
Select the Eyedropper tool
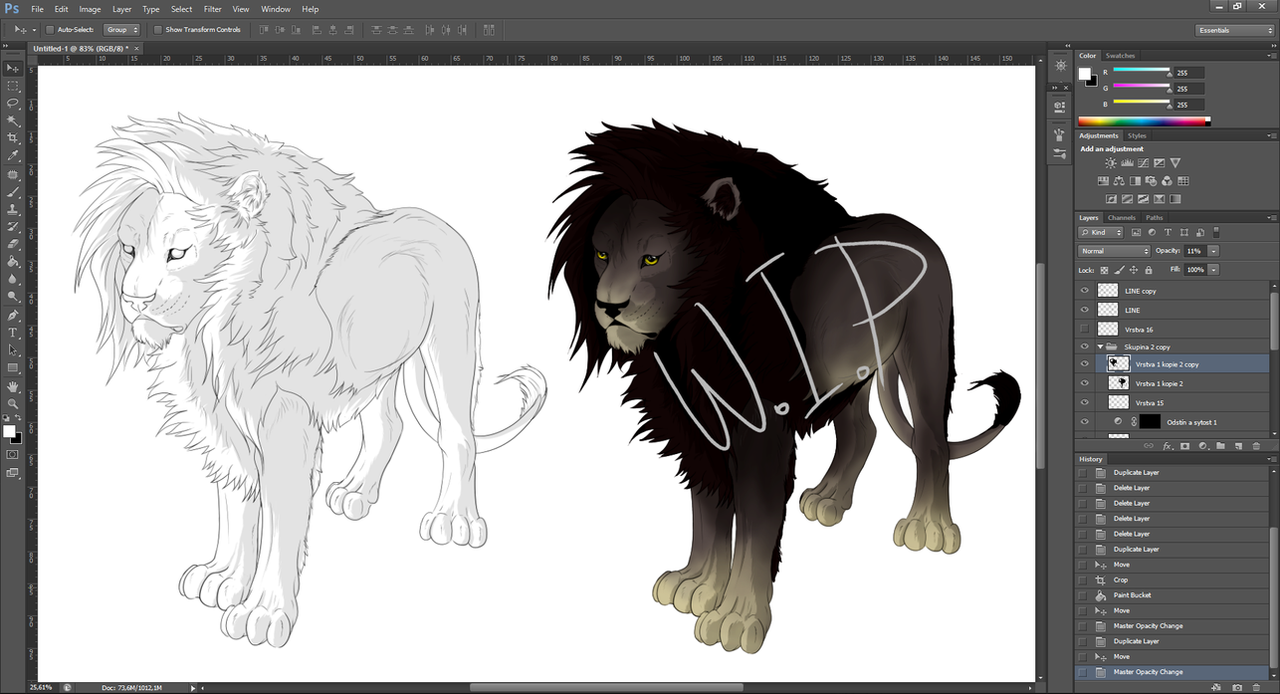pyautogui.click(x=13, y=155)
